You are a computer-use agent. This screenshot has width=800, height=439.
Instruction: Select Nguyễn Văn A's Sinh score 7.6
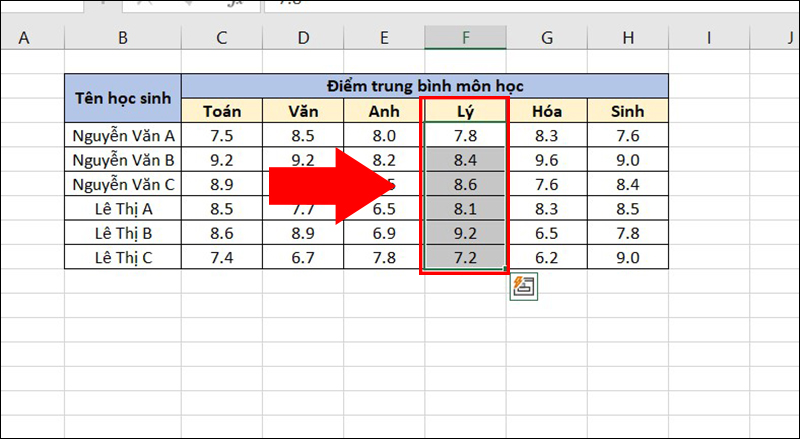pos(628,135)
